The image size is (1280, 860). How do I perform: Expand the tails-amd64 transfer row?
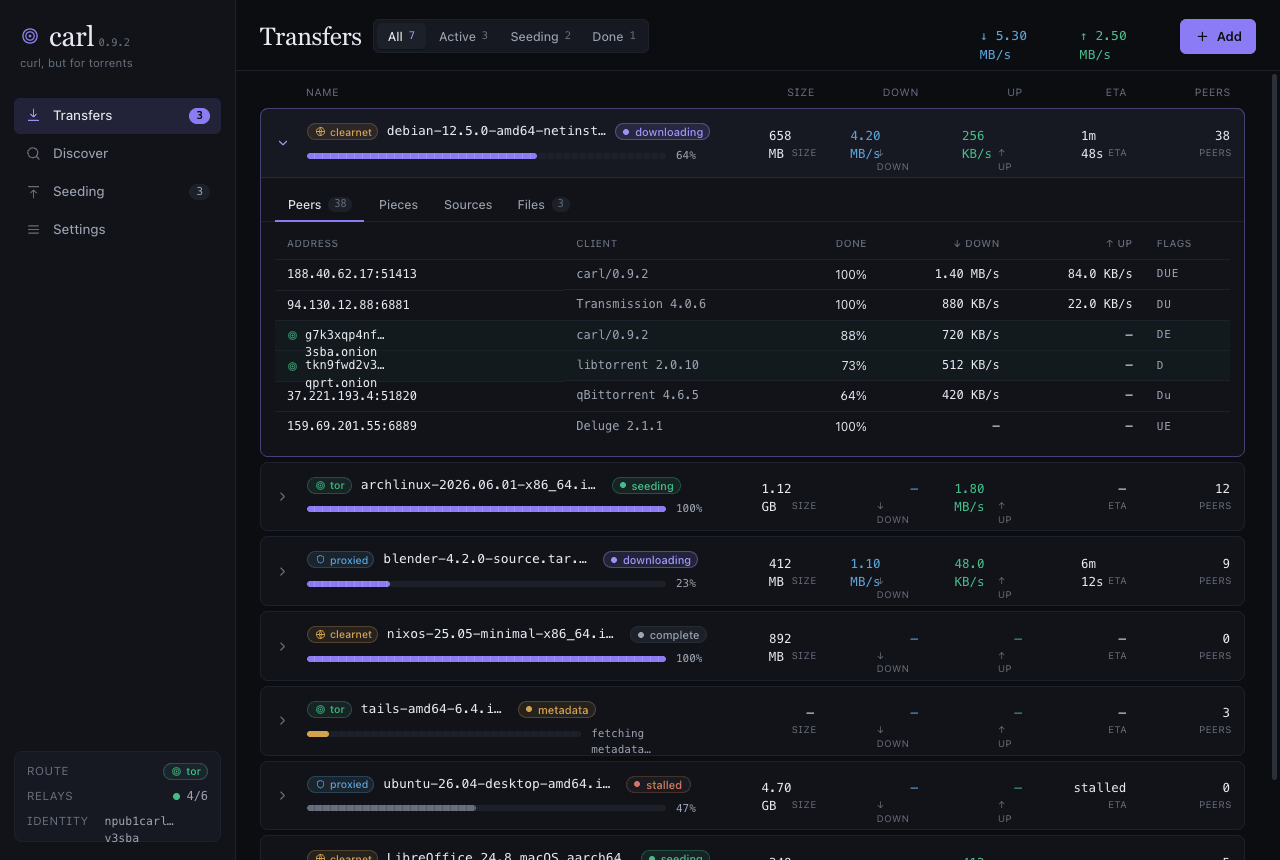tap(283, 720)
